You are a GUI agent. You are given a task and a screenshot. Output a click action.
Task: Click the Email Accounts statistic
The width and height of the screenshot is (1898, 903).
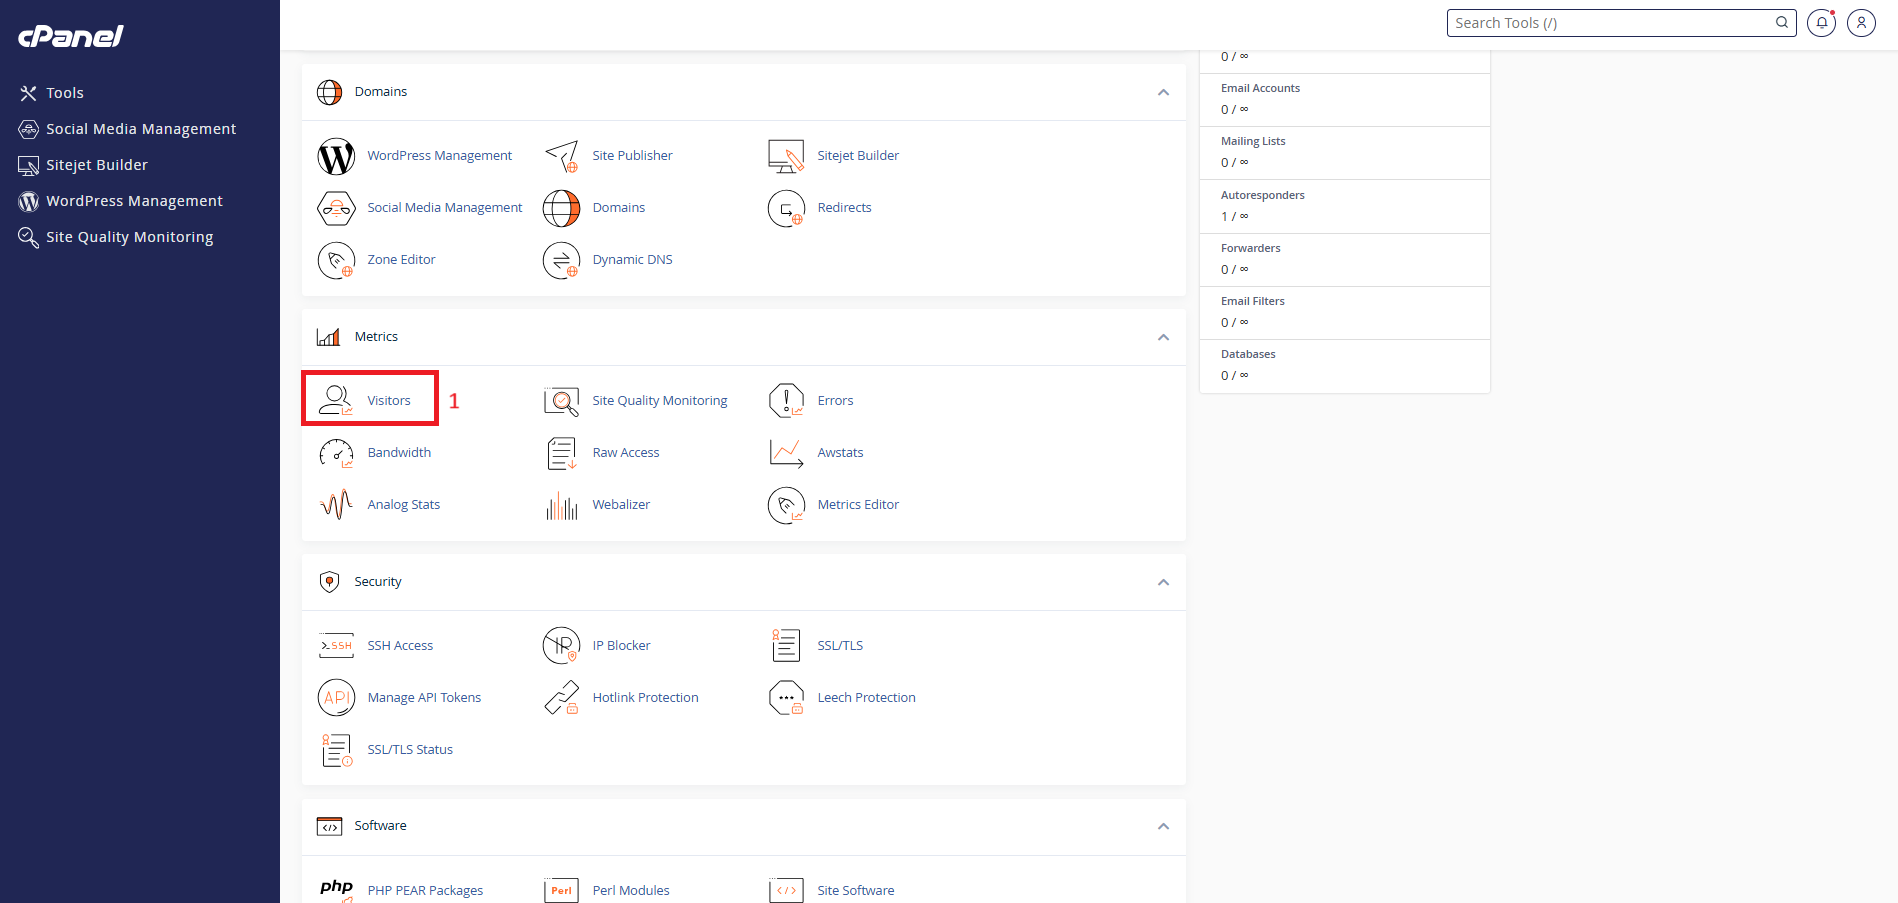(1344, 99)
